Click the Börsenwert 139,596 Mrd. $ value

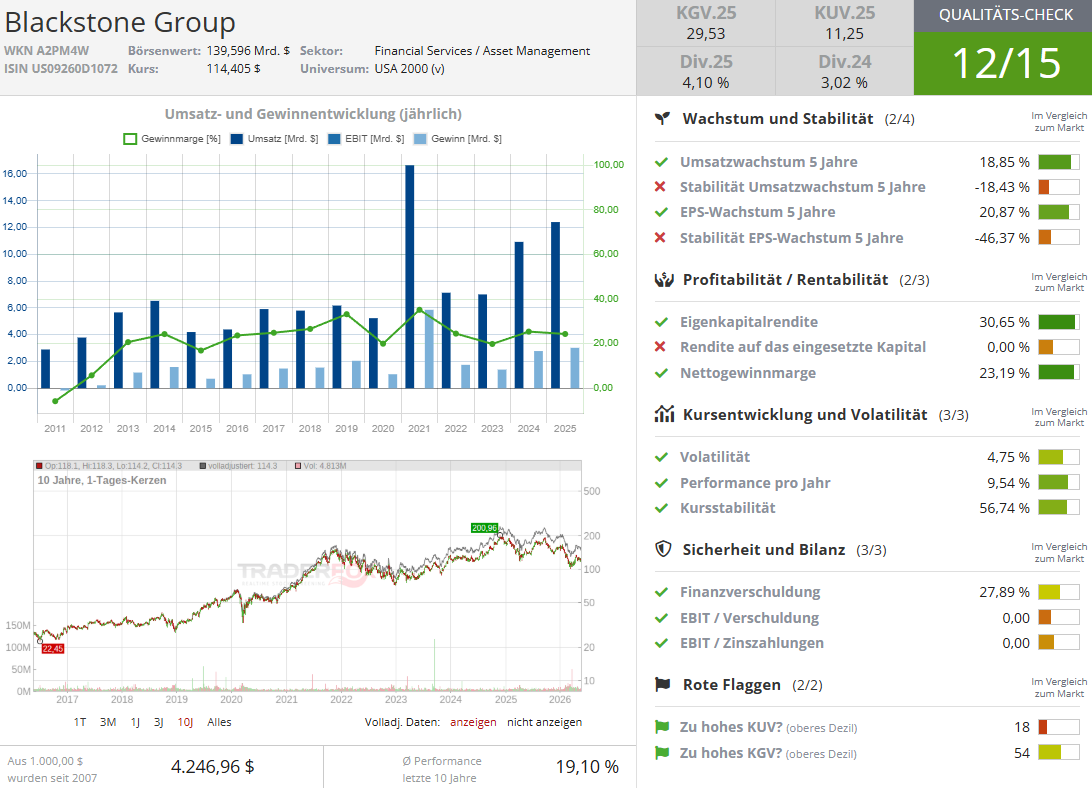pyautogui.click(x=248, y=51)
